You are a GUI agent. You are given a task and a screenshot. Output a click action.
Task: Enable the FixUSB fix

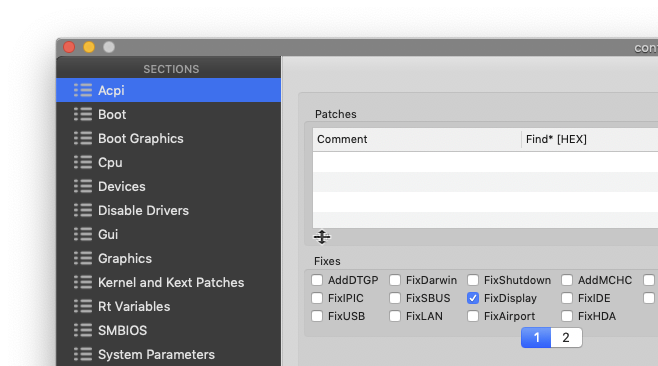pyautogui.click(x=317, y=316)
